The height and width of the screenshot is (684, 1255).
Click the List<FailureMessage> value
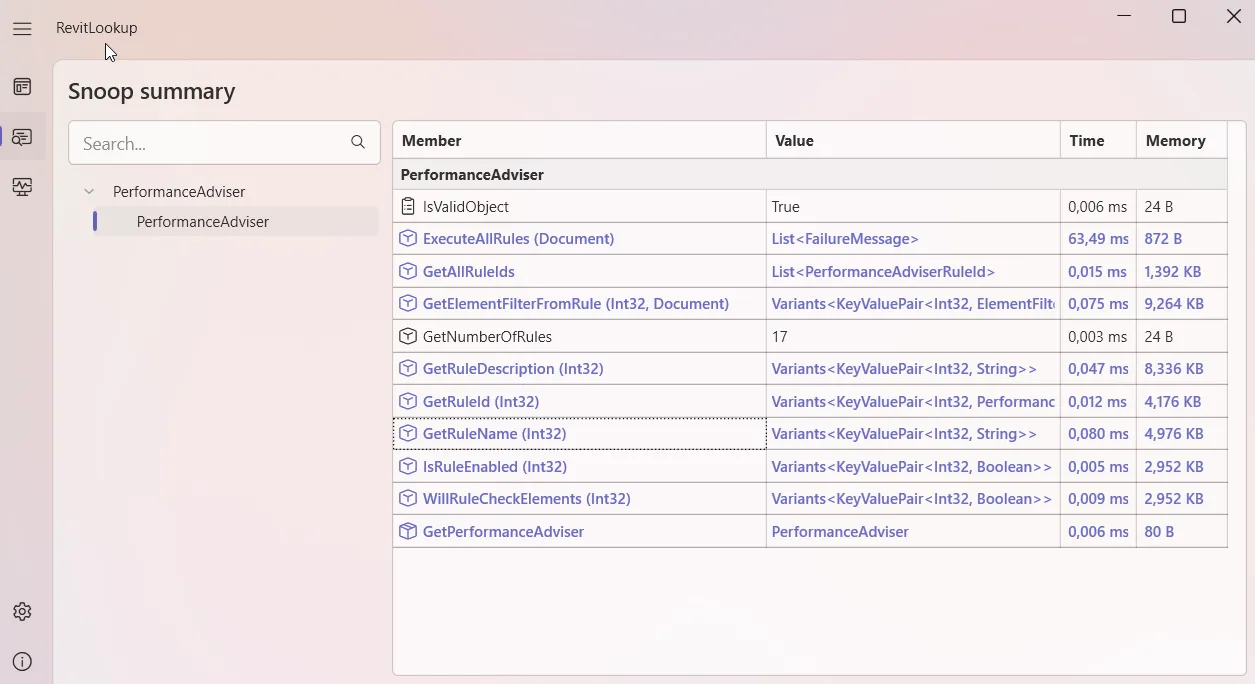[x=845, y=239]
